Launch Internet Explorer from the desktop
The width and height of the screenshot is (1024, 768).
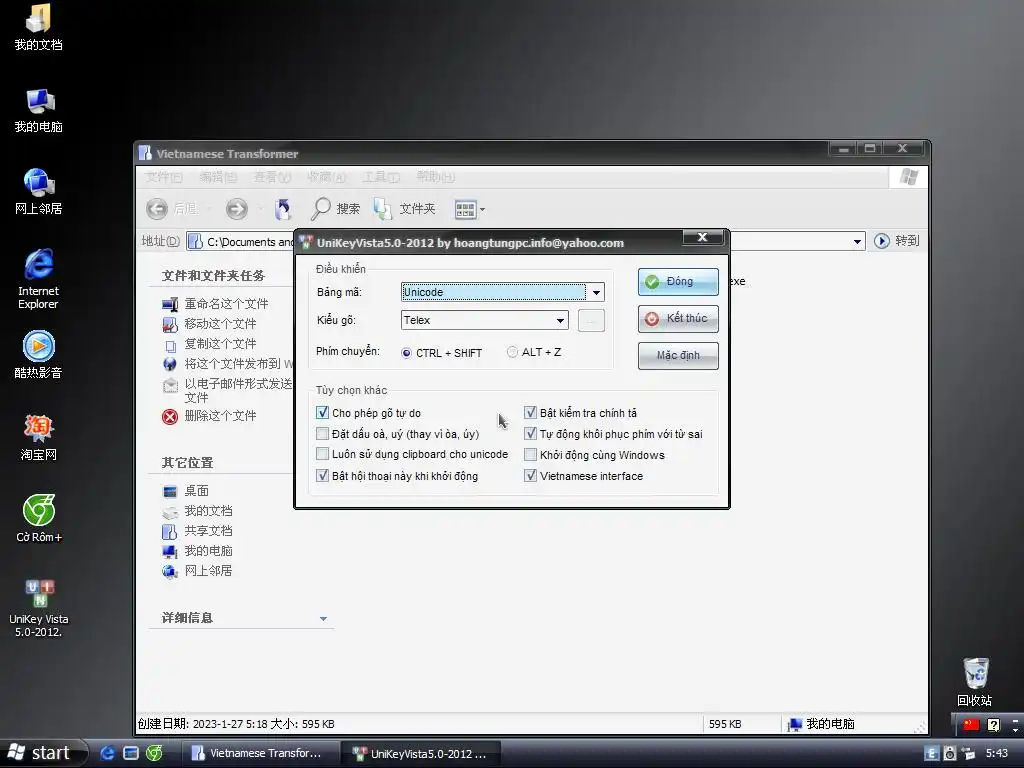coord(38,279)
